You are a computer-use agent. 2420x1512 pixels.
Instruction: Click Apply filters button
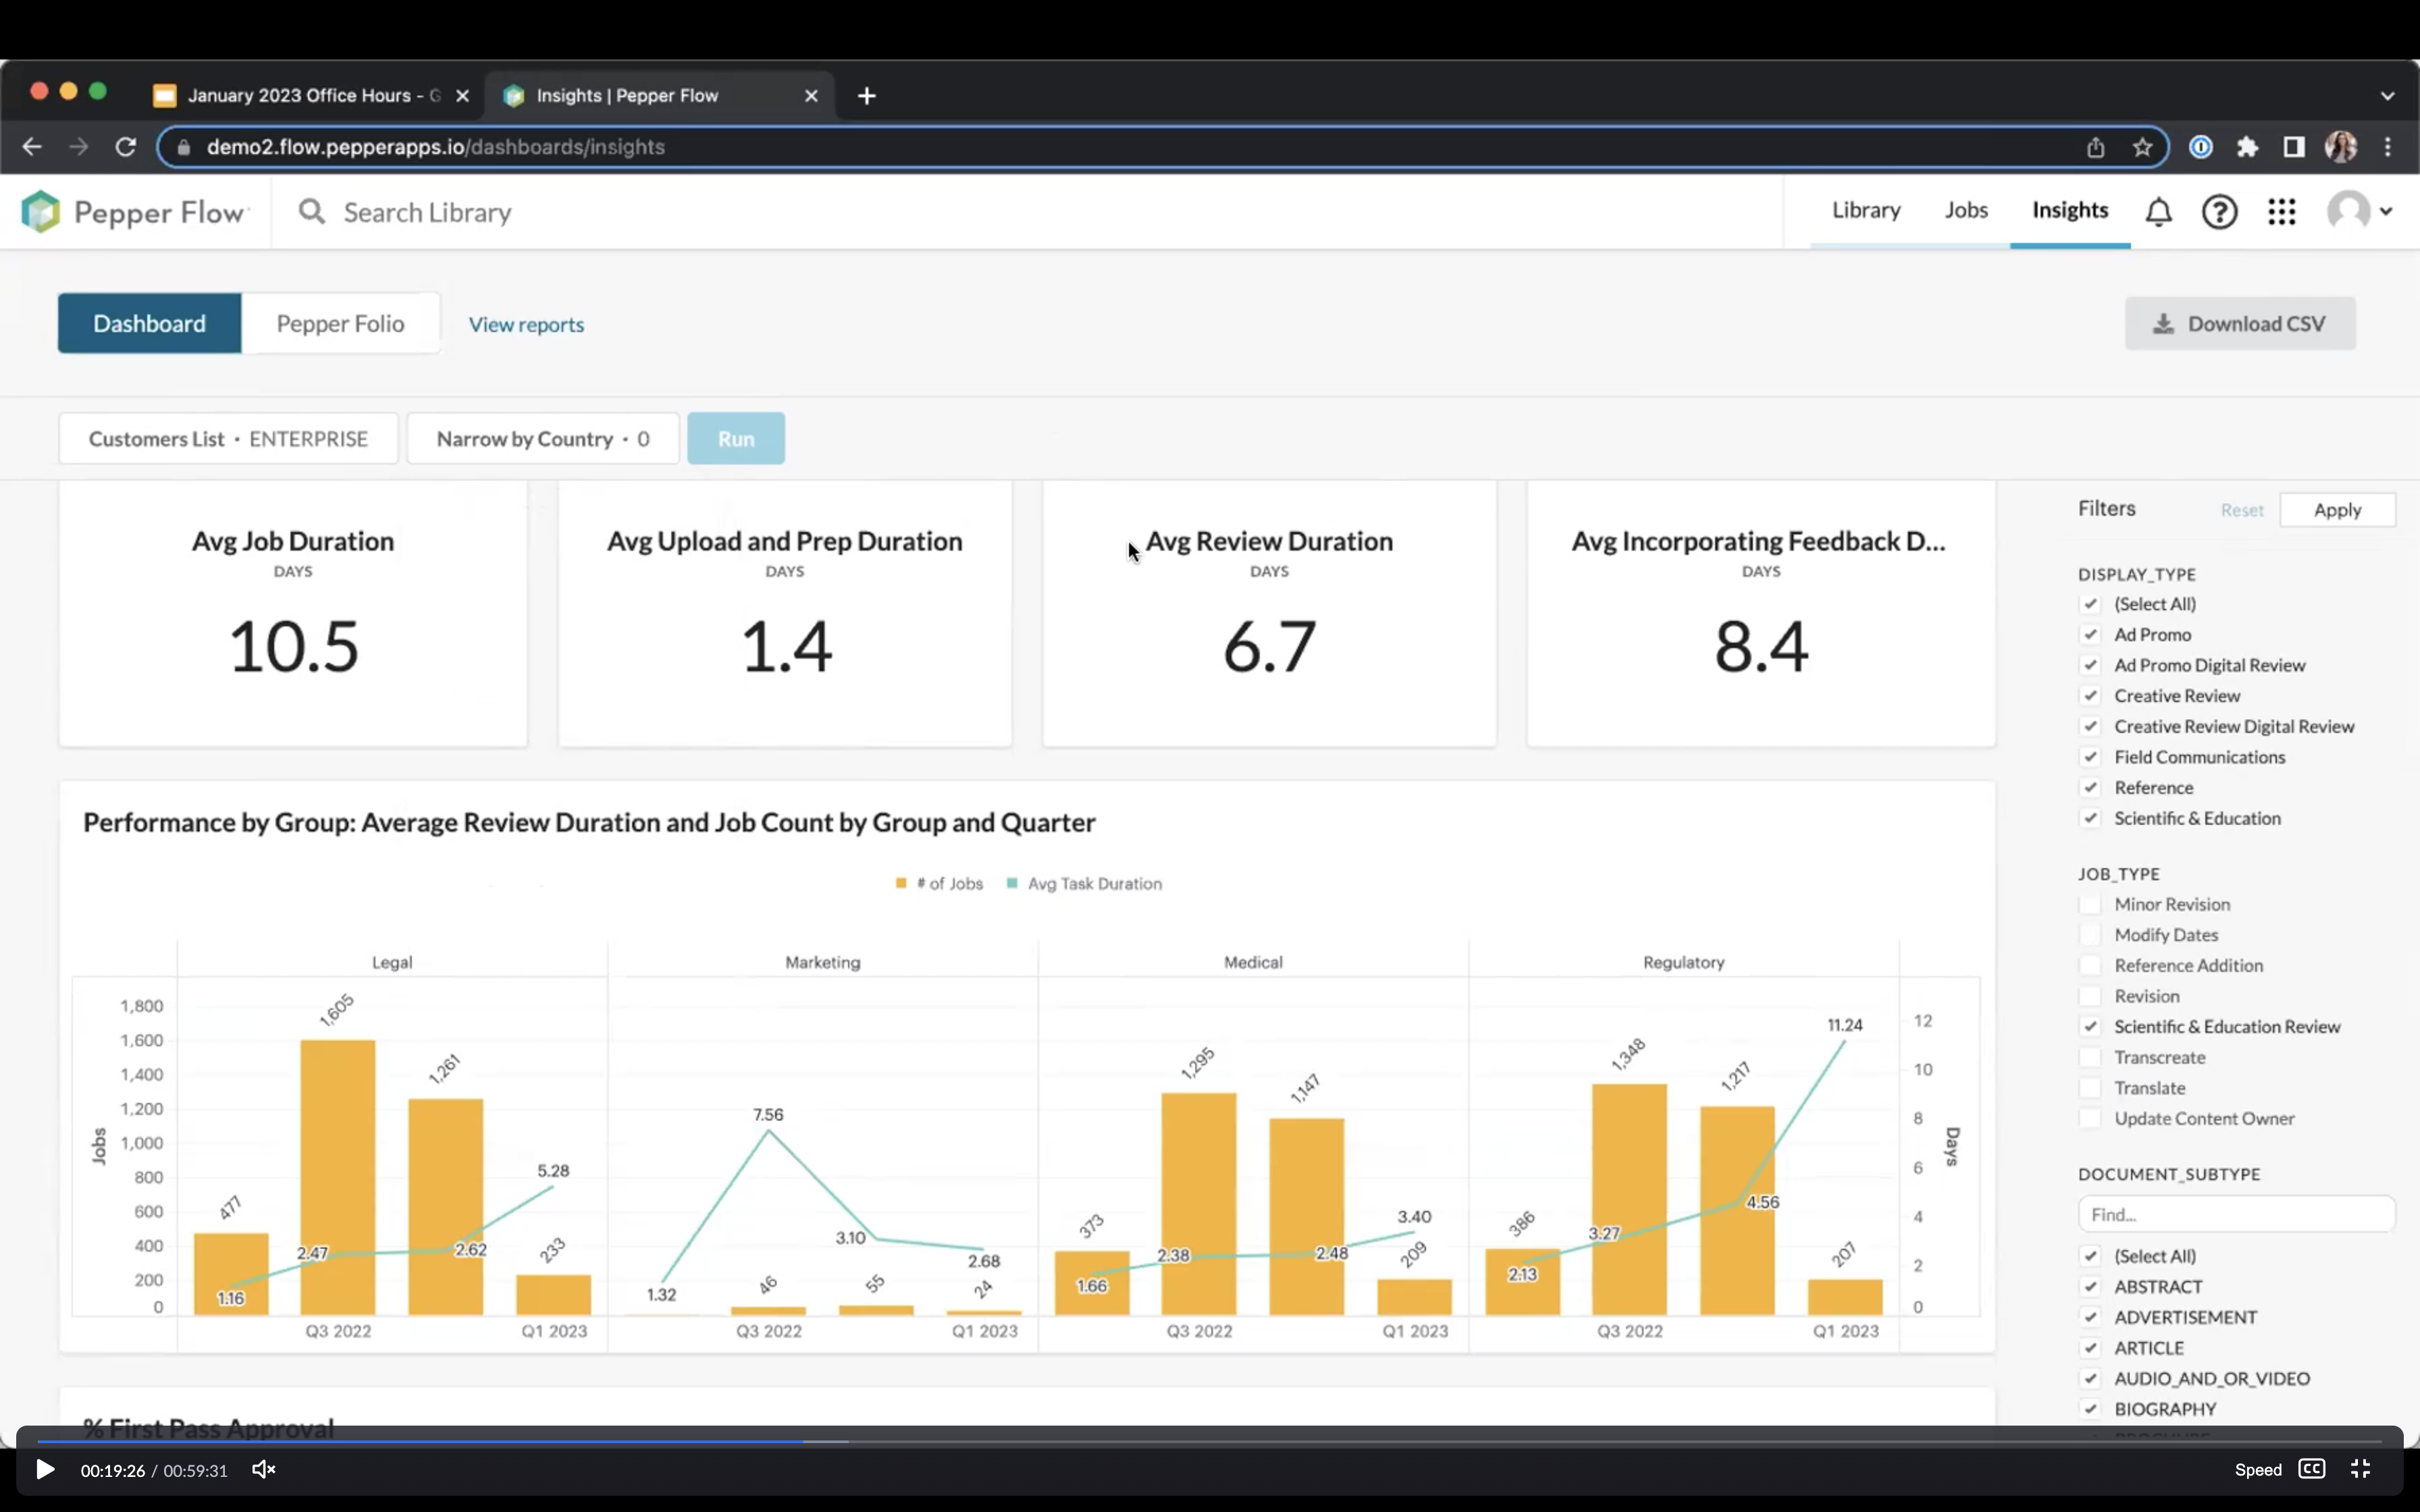(2337, 510)
